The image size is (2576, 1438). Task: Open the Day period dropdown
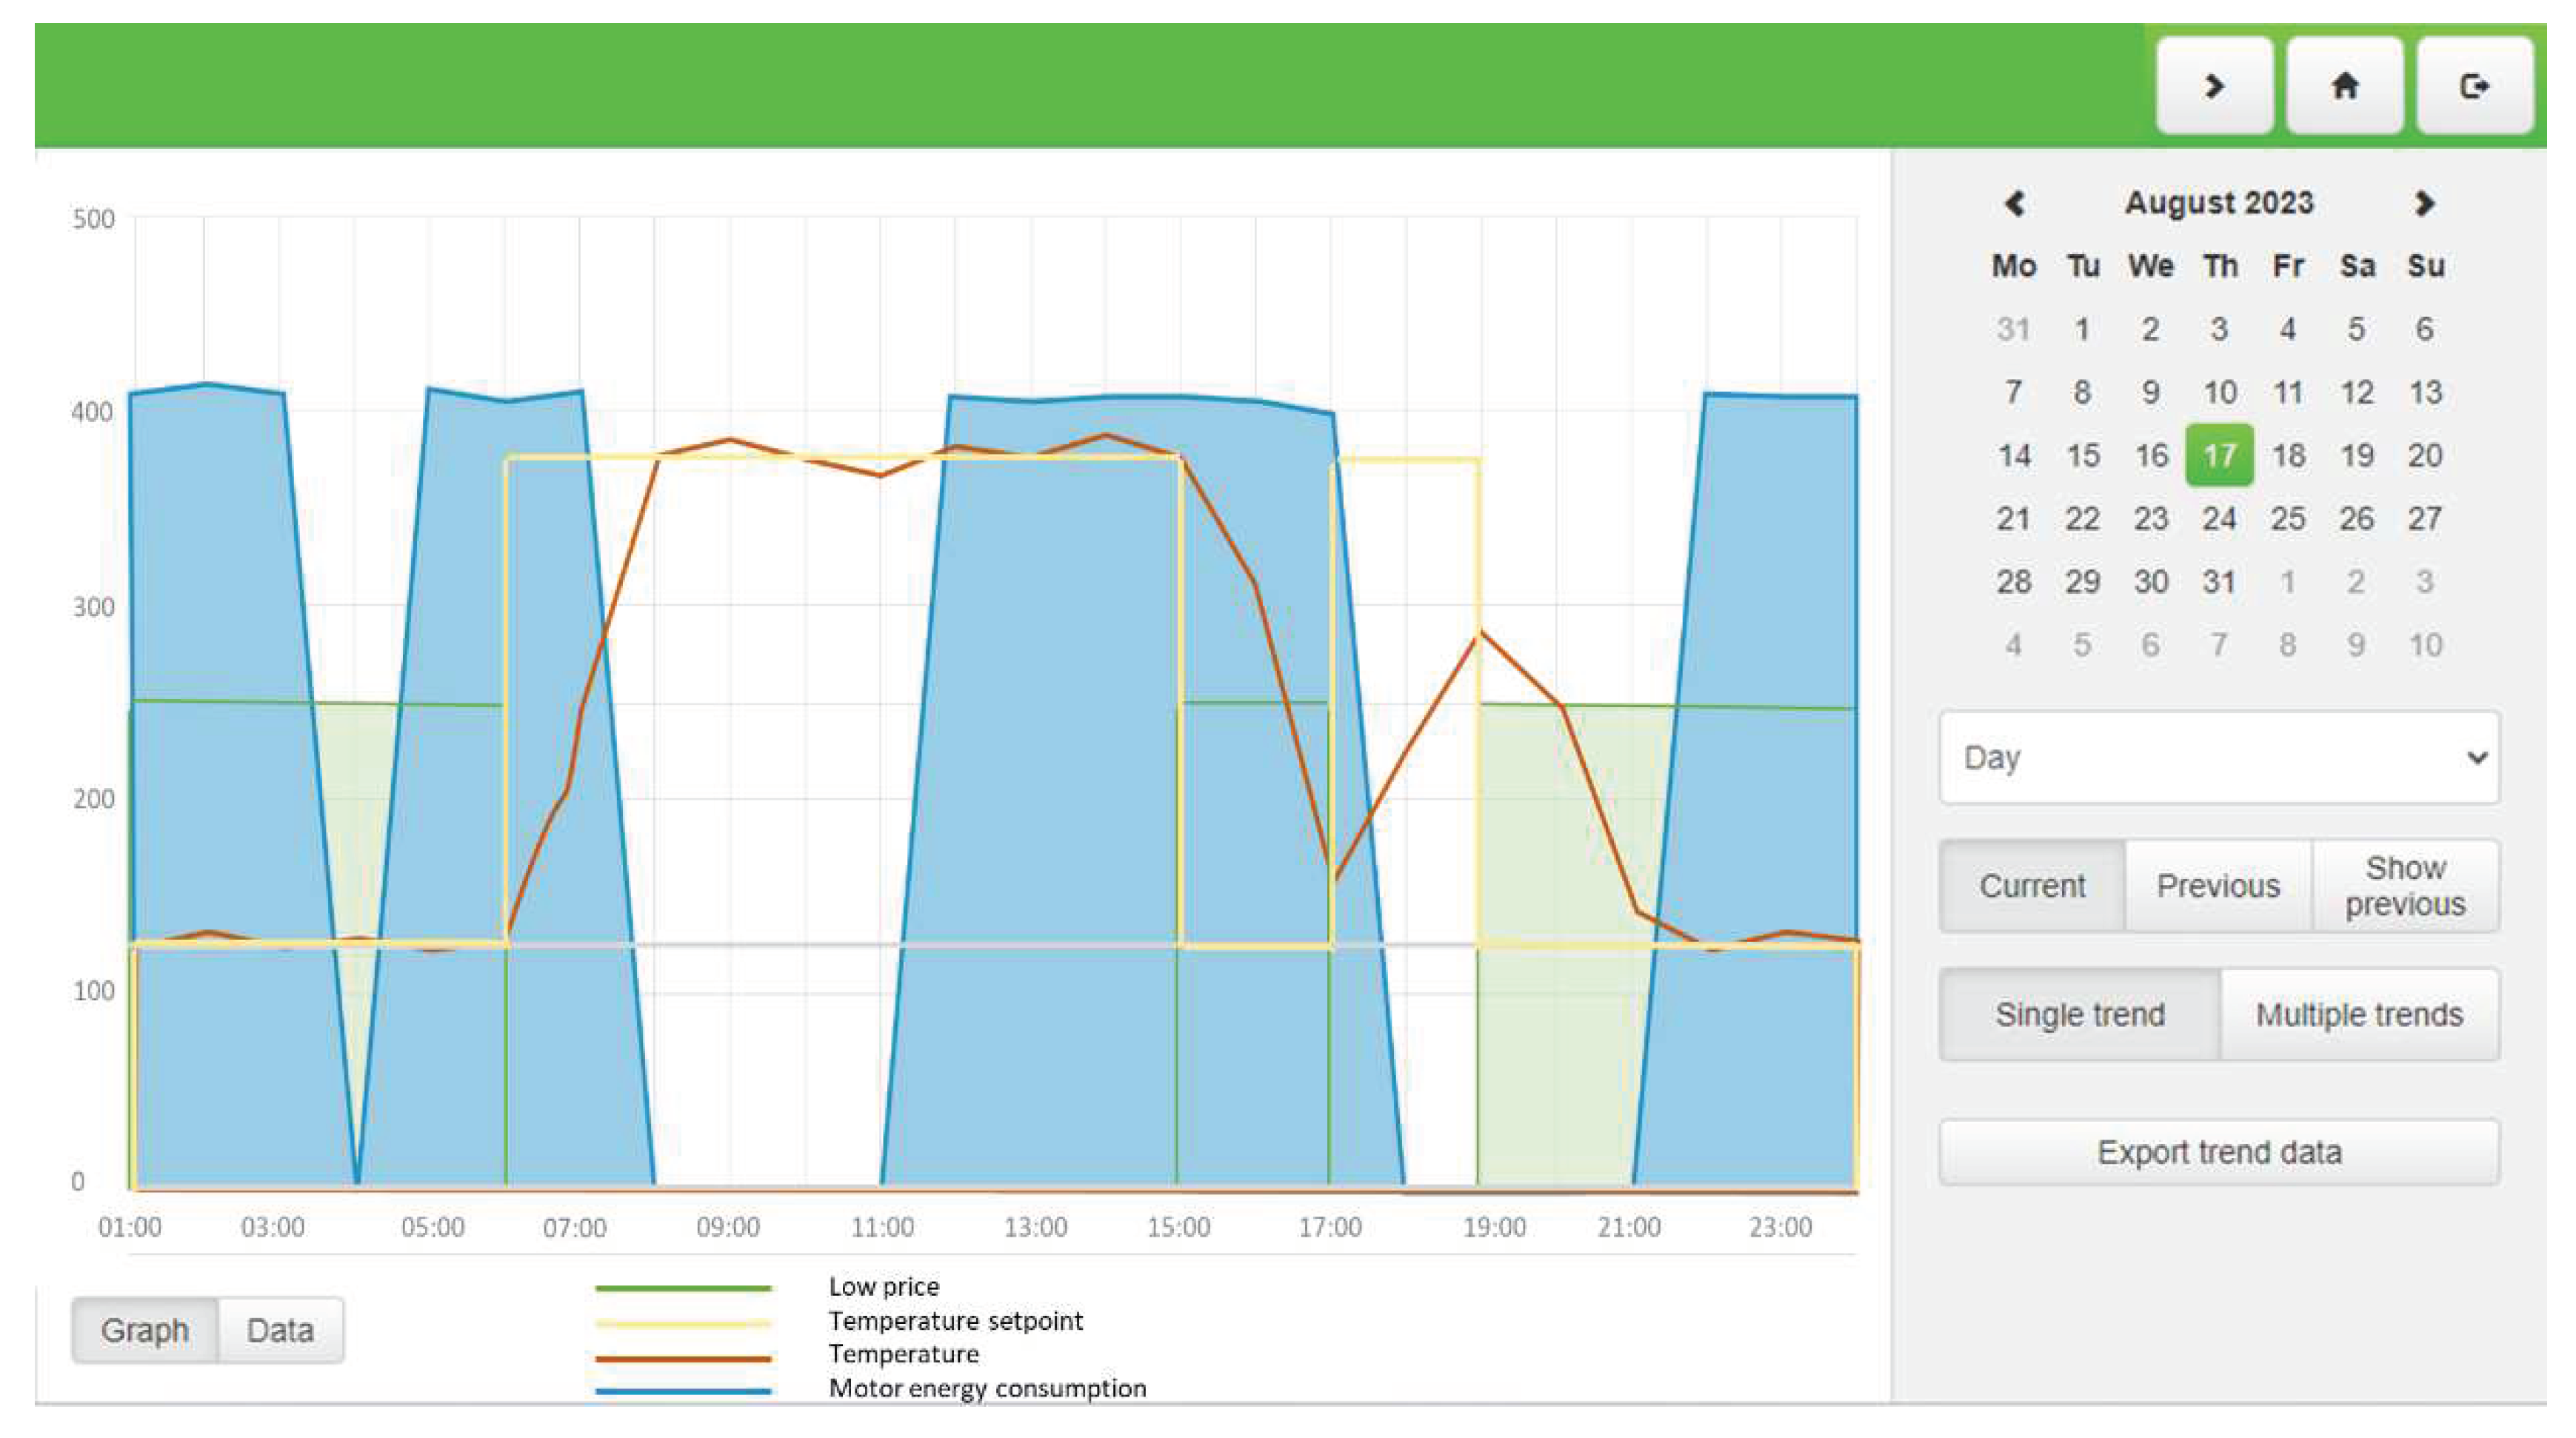pos(2218,757)
